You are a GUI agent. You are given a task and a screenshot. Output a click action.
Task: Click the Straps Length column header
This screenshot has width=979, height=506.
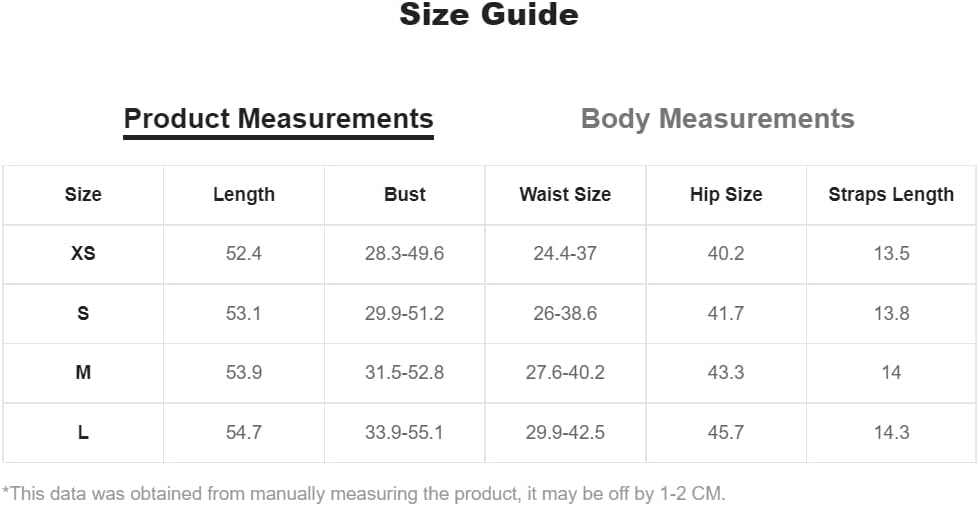(891, 195)
